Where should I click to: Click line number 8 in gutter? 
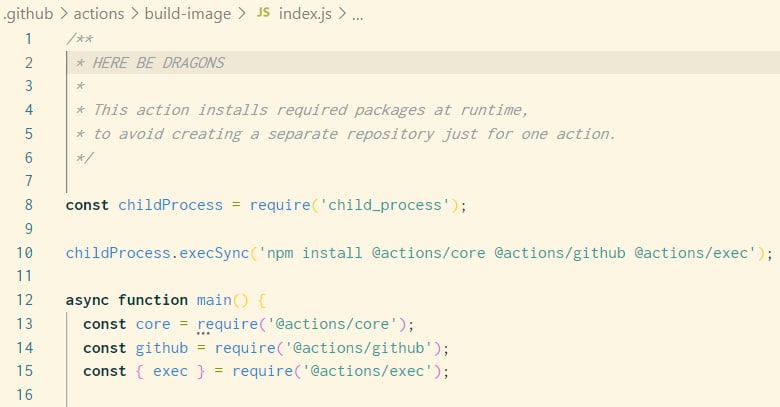[x=29, y=204]
